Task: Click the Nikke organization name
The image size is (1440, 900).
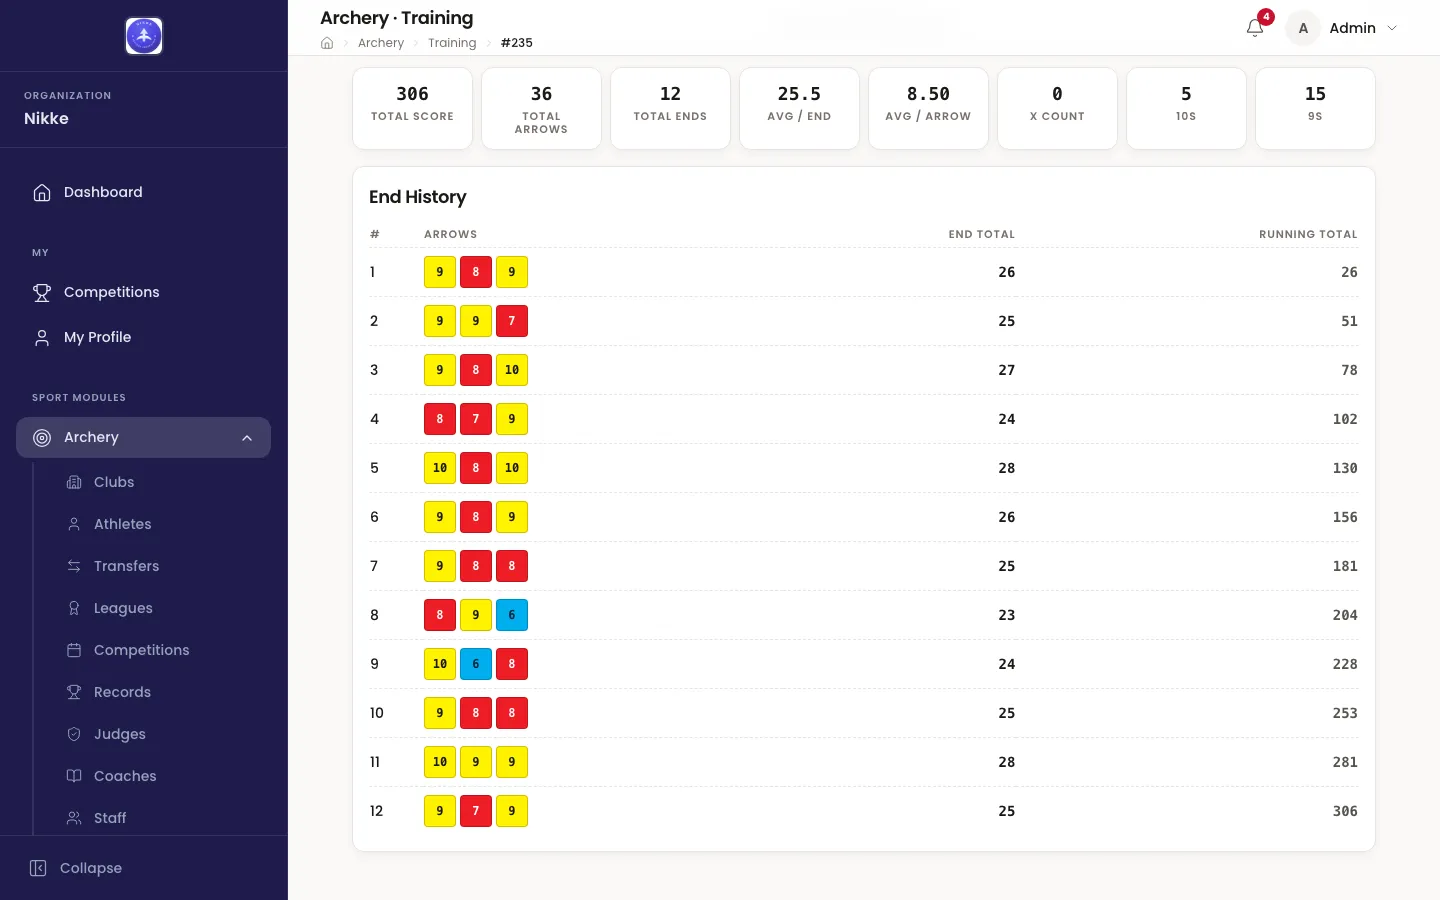Action: click(46, 118)
